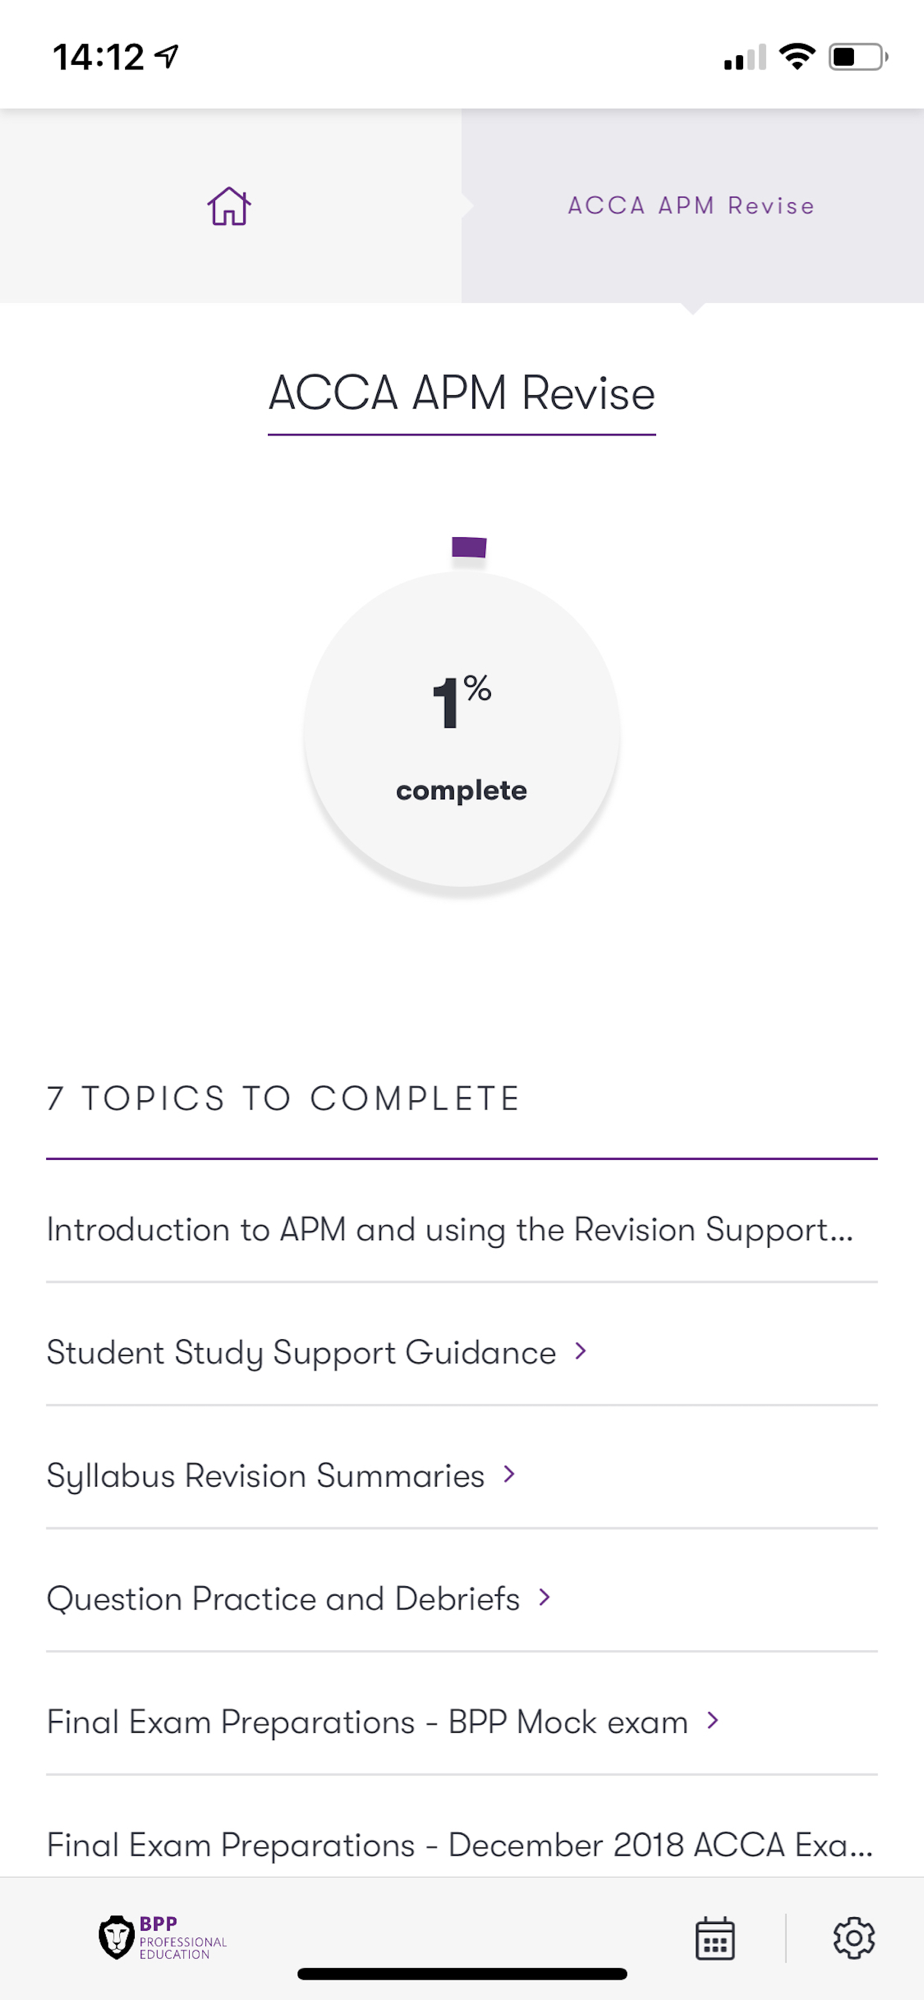Viewport: 924px width, 2000px height.
Task: Tap the 1% complete progress circle
Action: pyautogui.click(x=462, y=730)
